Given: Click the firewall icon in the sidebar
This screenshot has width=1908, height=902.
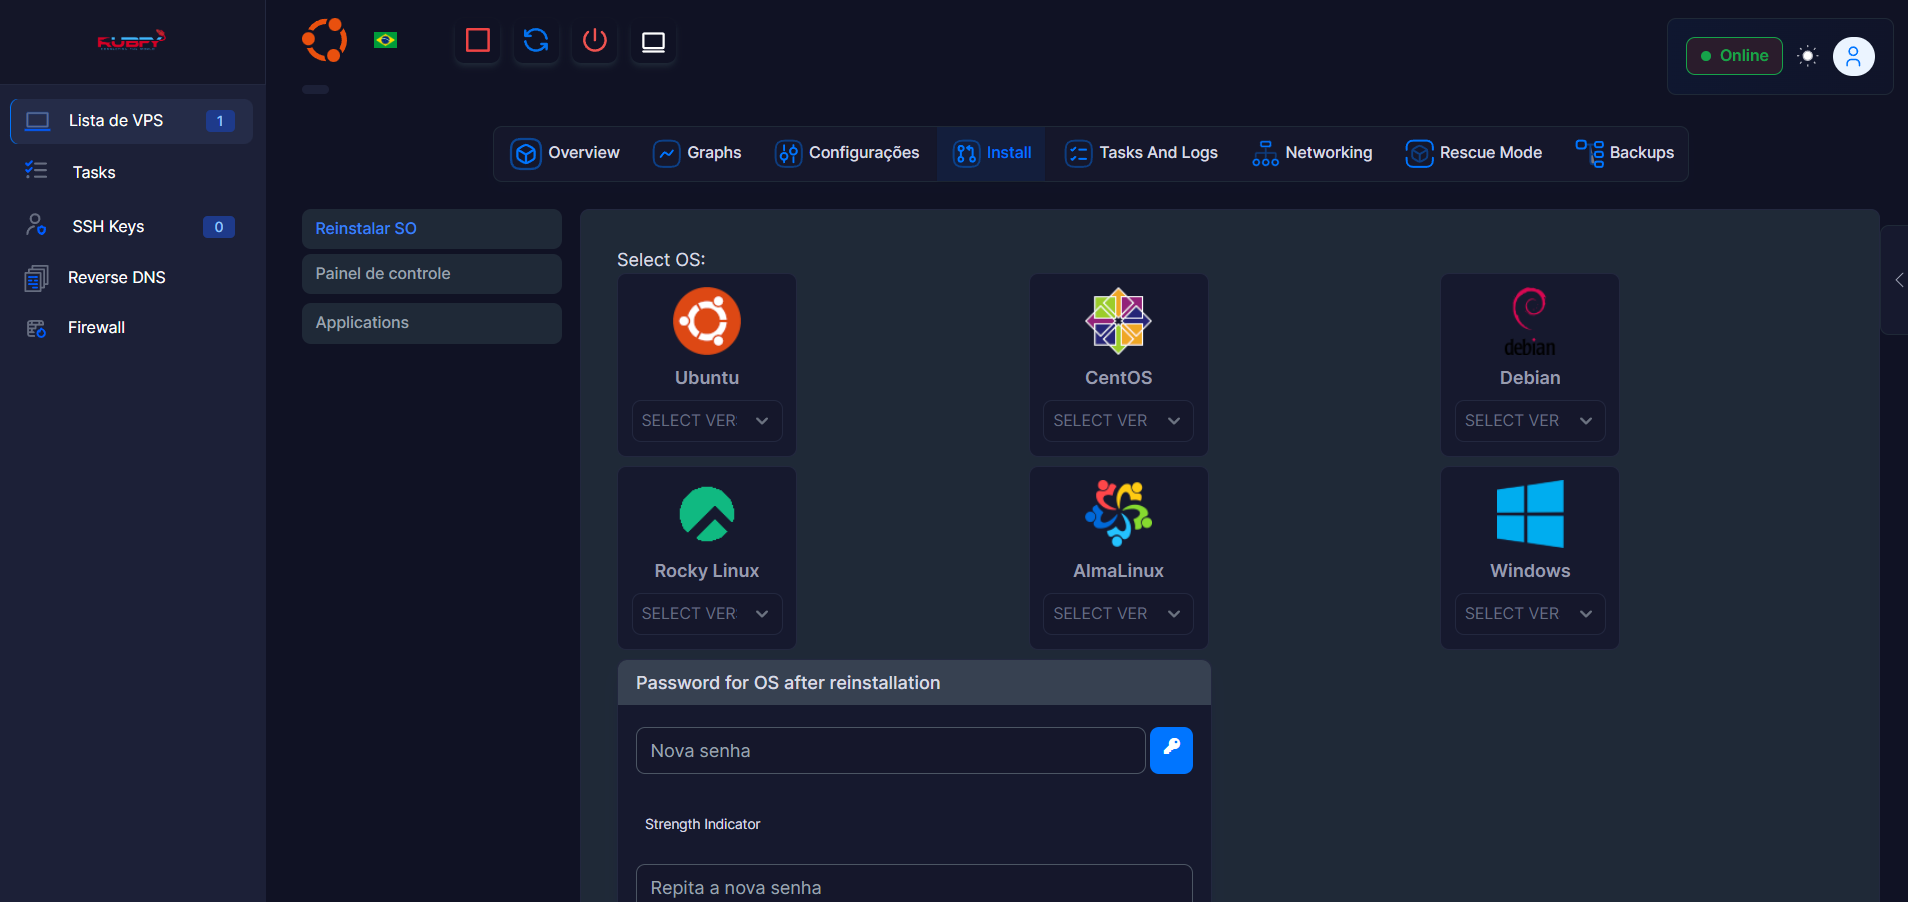Looking at the screenshot, I should tap(36, 328).
